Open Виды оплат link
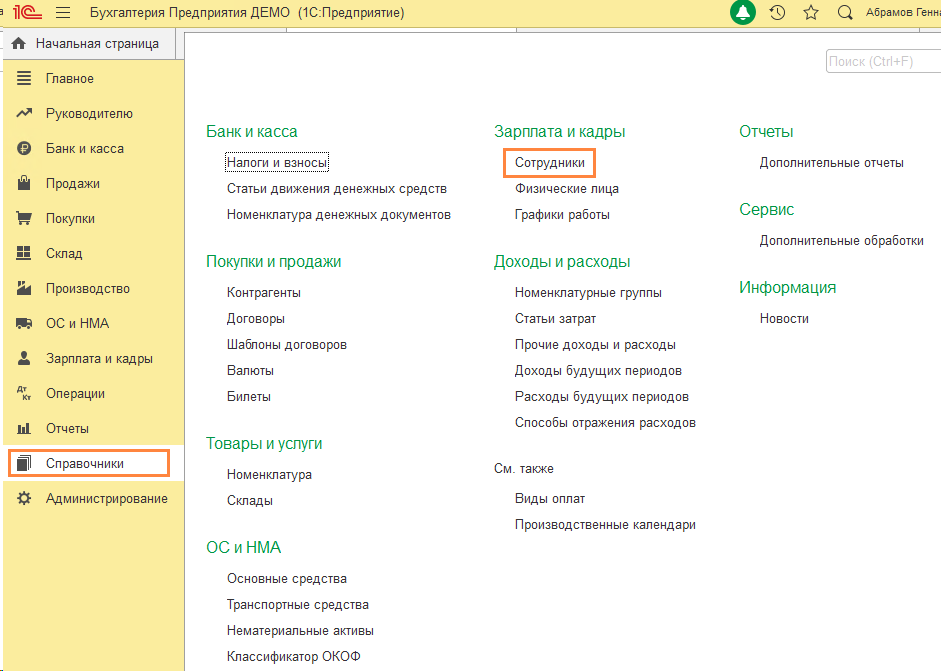This screenshot has width=941, height=671. (x=550, y=499)
